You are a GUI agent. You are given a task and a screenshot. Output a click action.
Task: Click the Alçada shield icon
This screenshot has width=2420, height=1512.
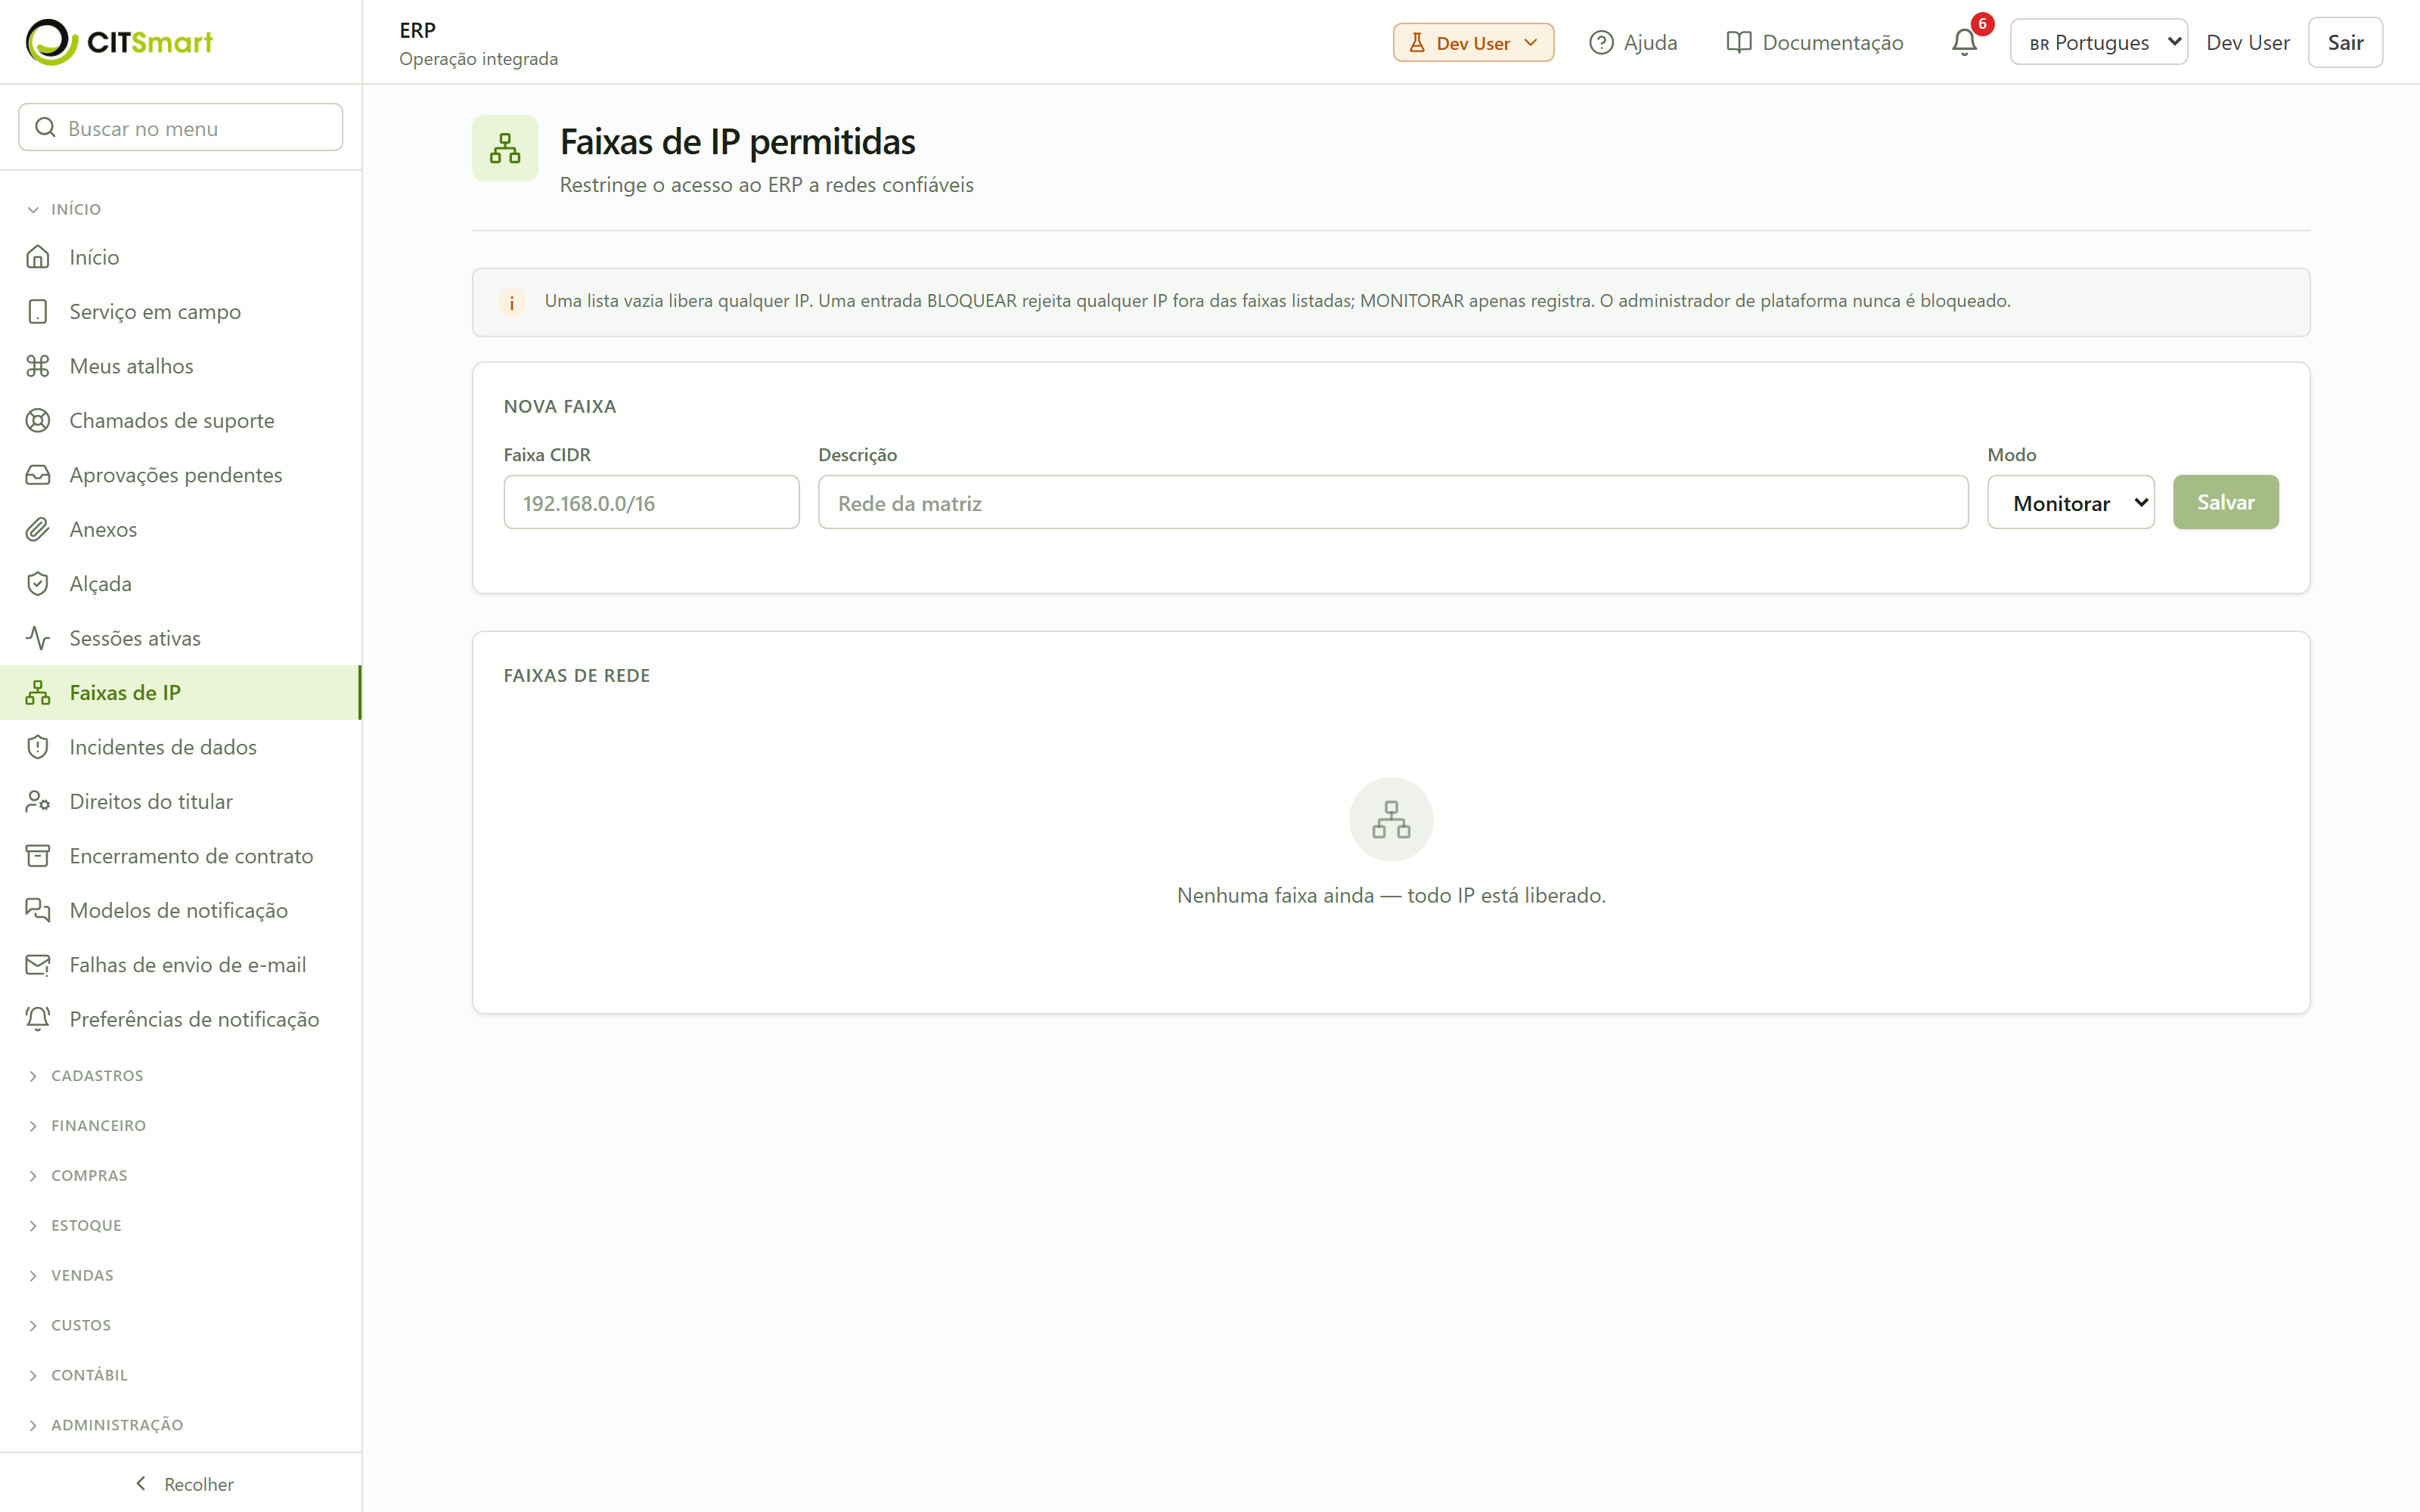38,584
